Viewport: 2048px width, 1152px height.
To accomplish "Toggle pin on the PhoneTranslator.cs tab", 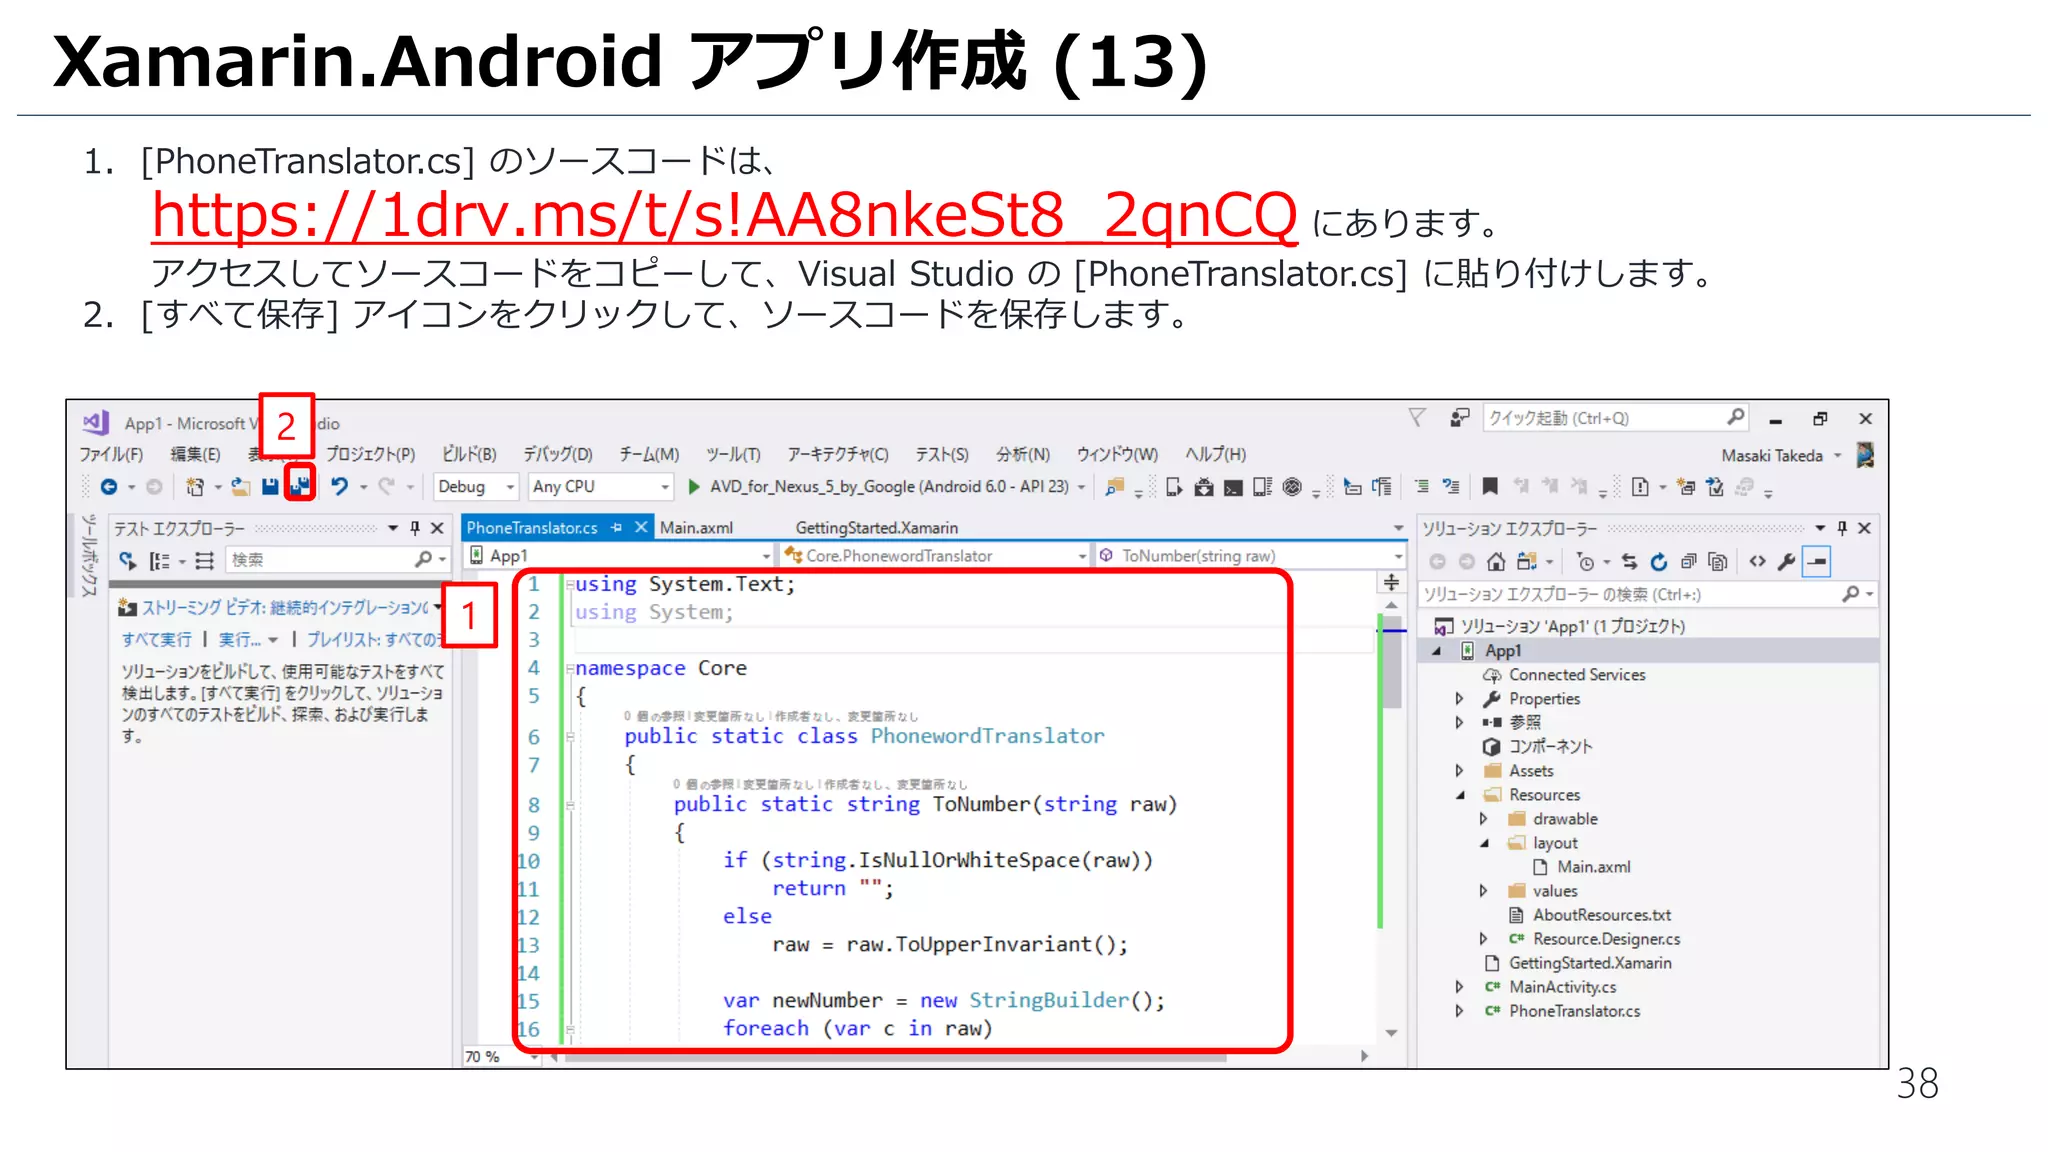I will click(x=616, y=527).
